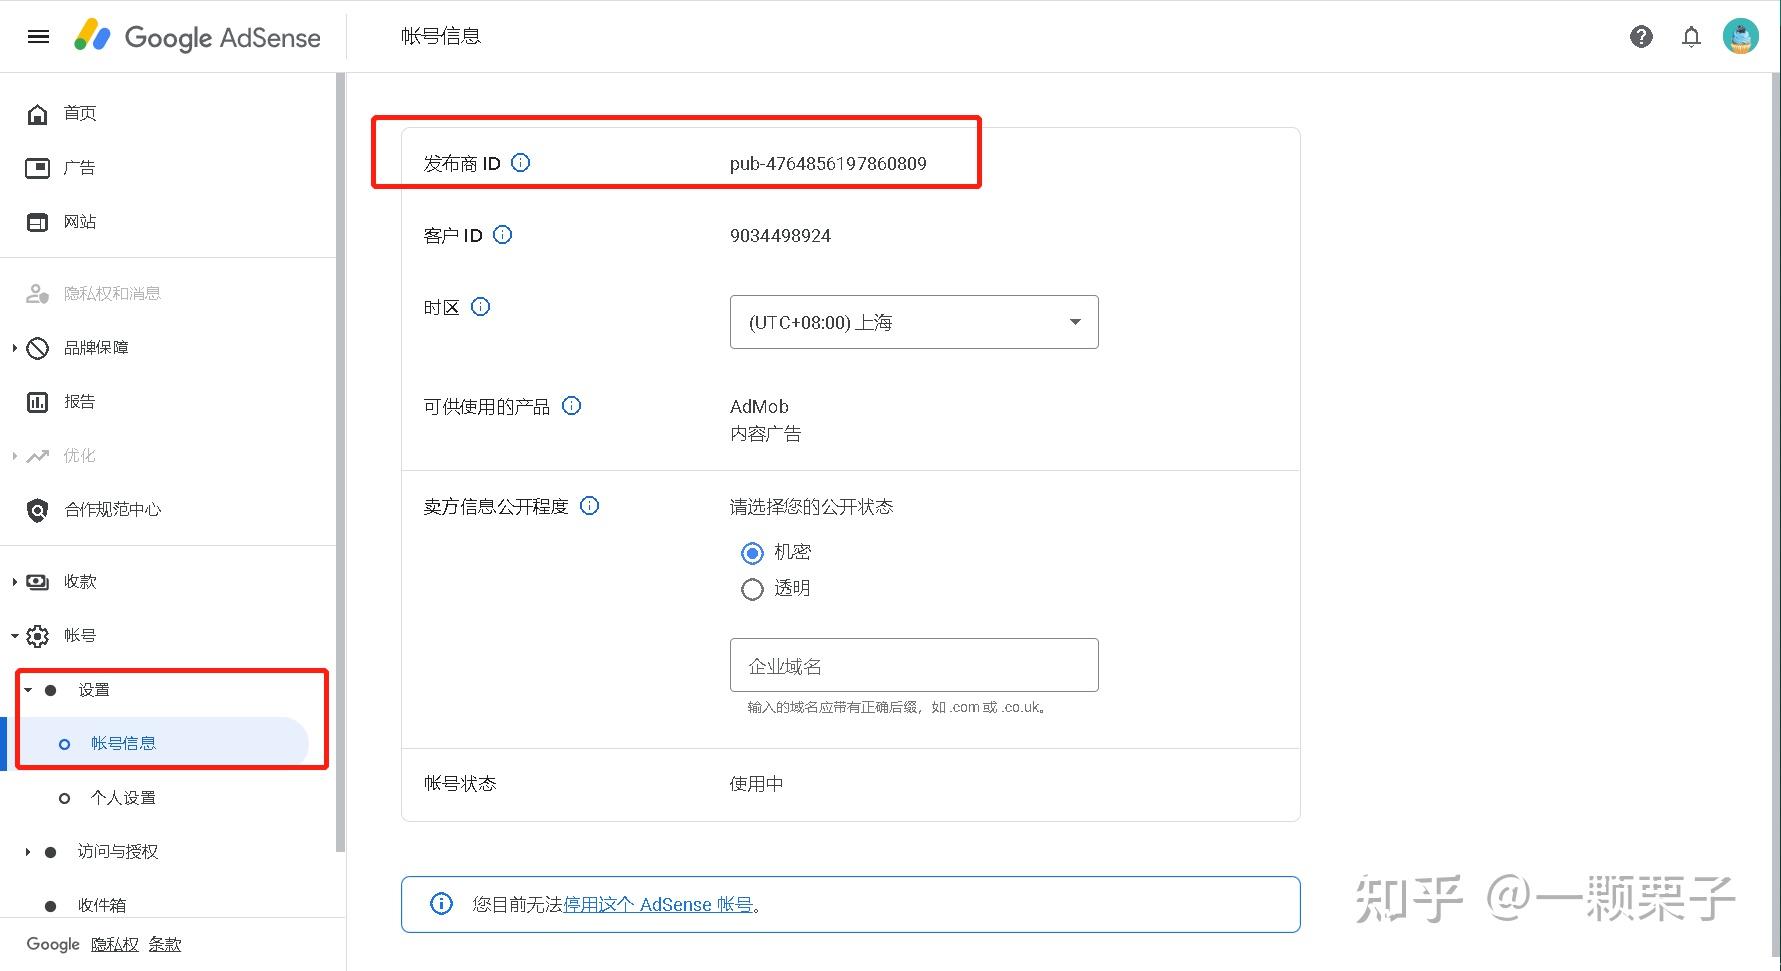Open the 隐私权 footer link
The height and width of the screenshot is (971, 1781).
pyautogui.click(x=115, y=944)
